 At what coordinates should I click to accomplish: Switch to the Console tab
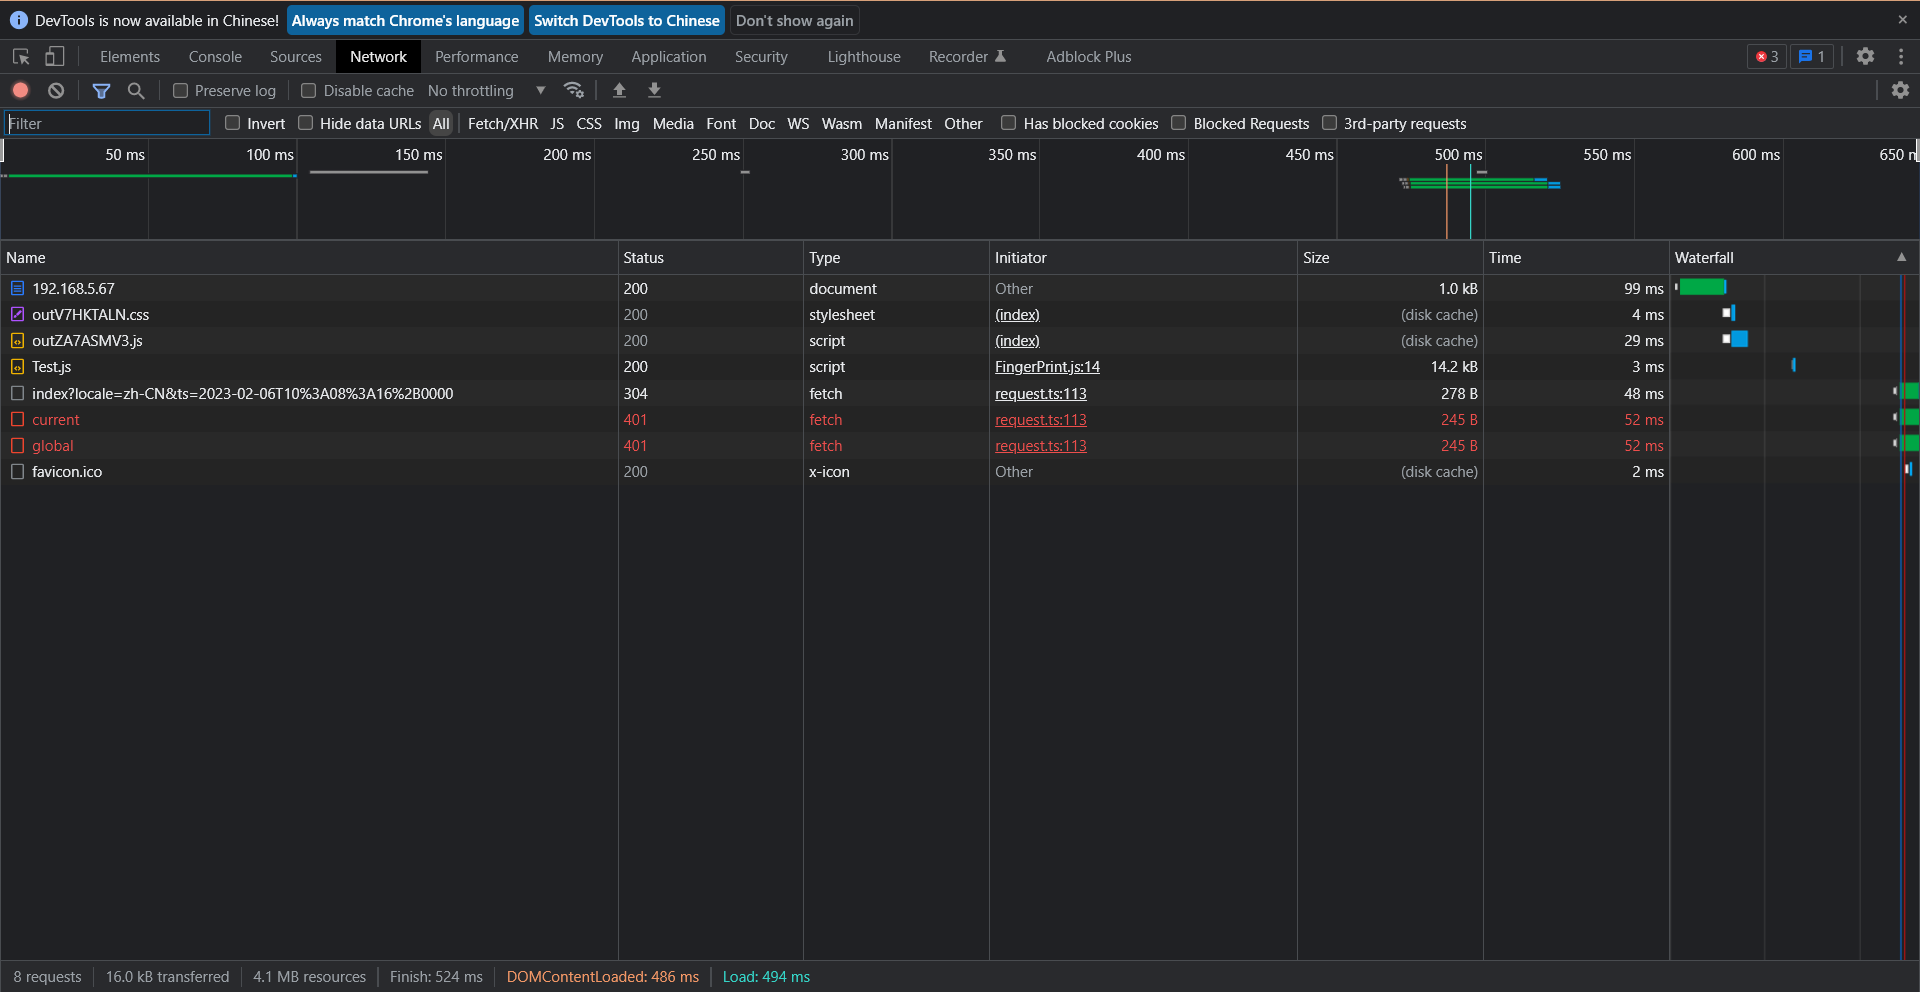(x=214, y=57)
